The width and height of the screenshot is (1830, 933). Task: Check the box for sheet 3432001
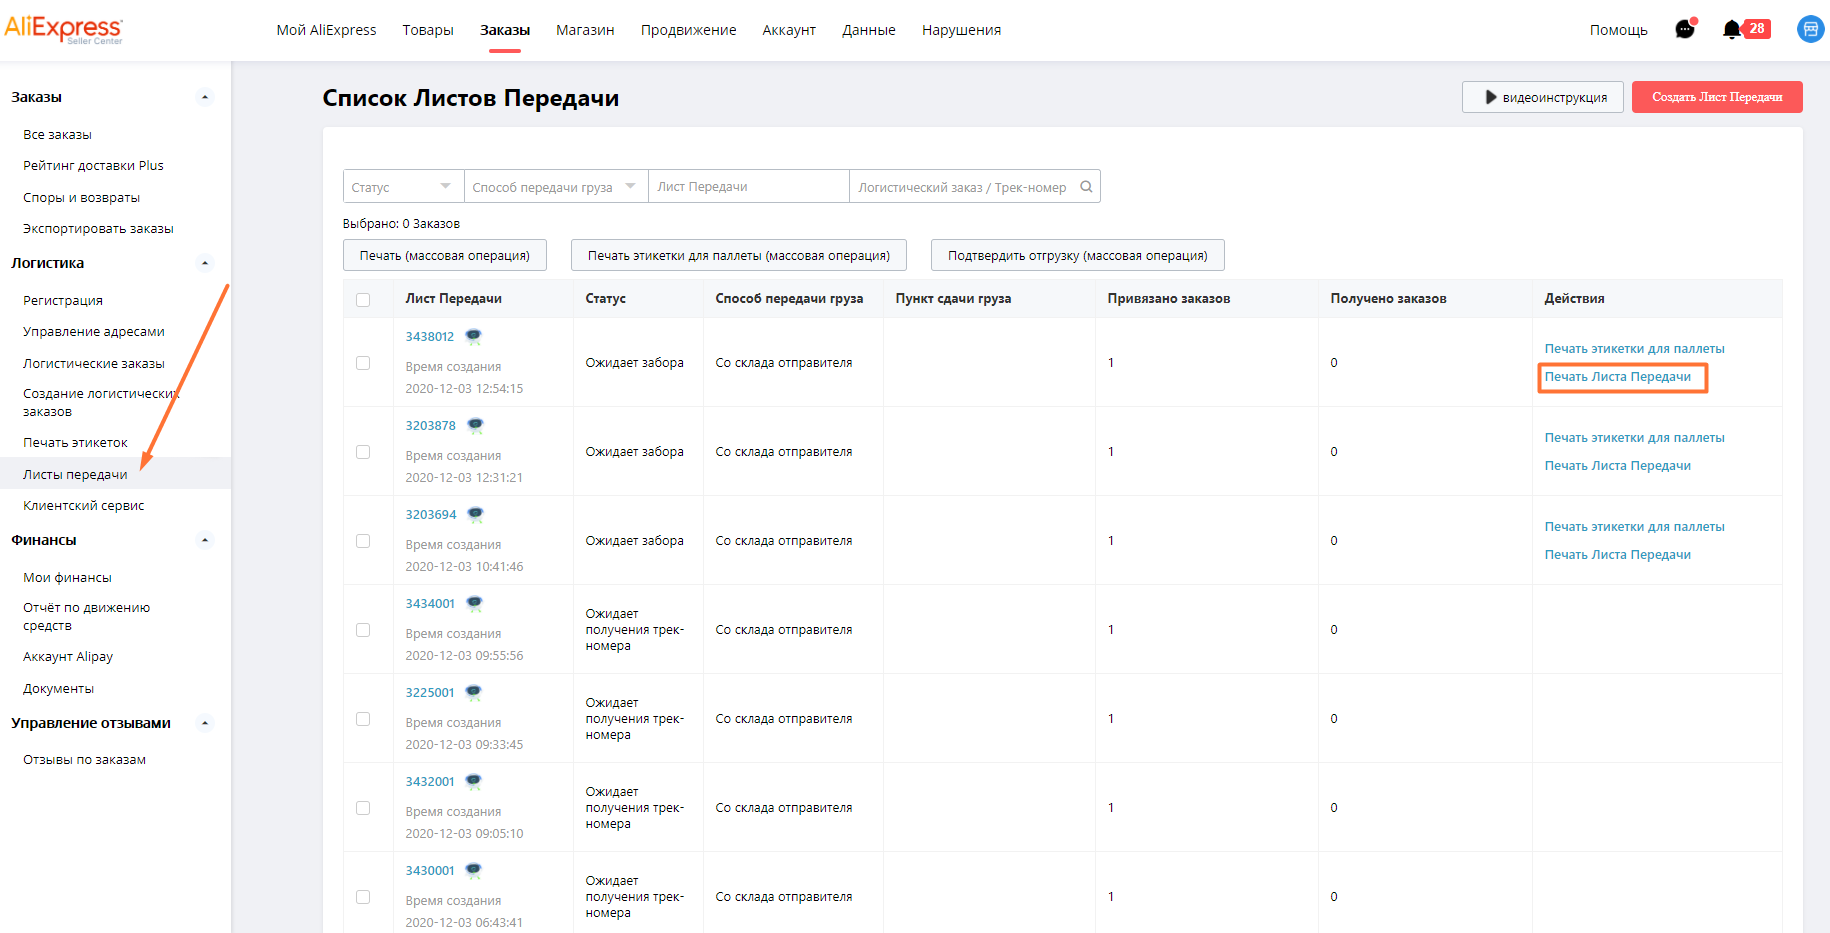[x=363, y=808]
